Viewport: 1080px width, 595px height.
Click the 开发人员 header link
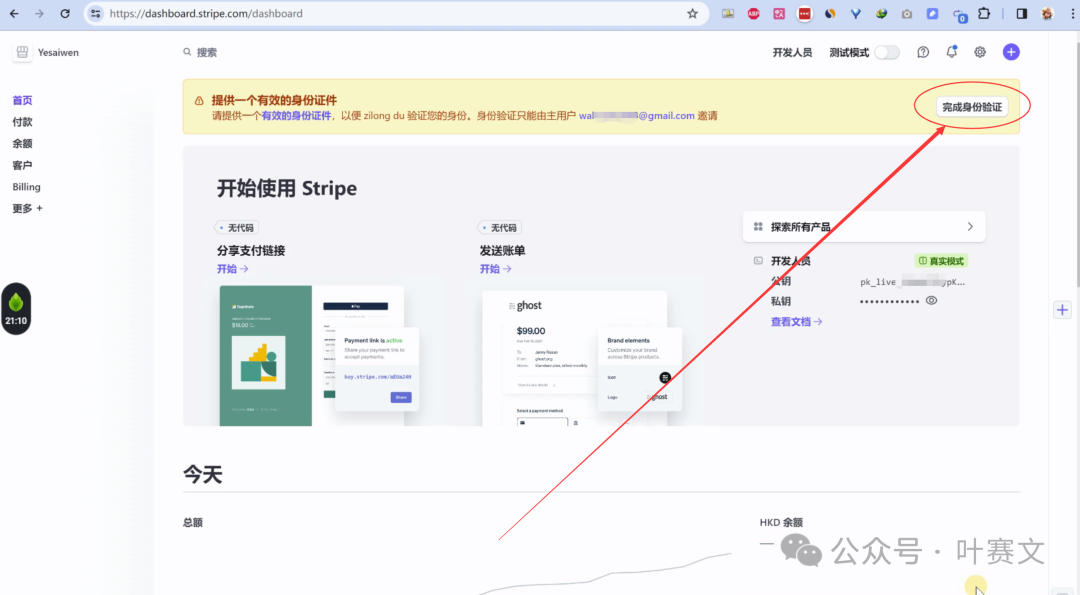(x=792, y=52)
